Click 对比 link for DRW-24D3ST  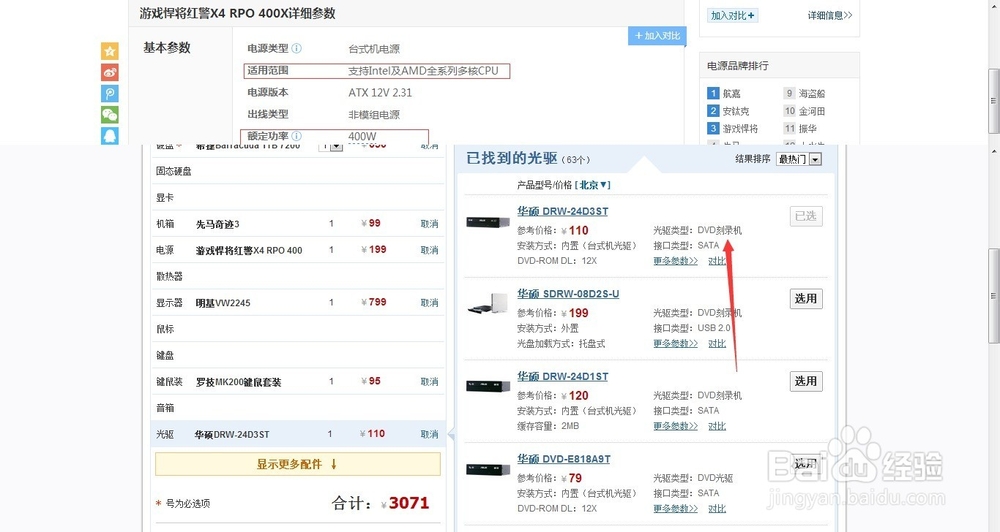coord(717,261)
